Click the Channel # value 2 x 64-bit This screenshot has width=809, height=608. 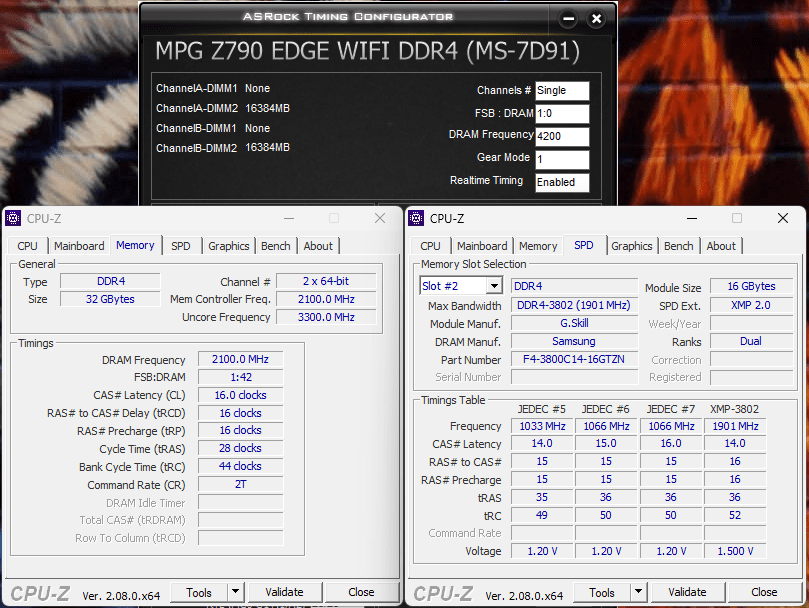(326, 281)
